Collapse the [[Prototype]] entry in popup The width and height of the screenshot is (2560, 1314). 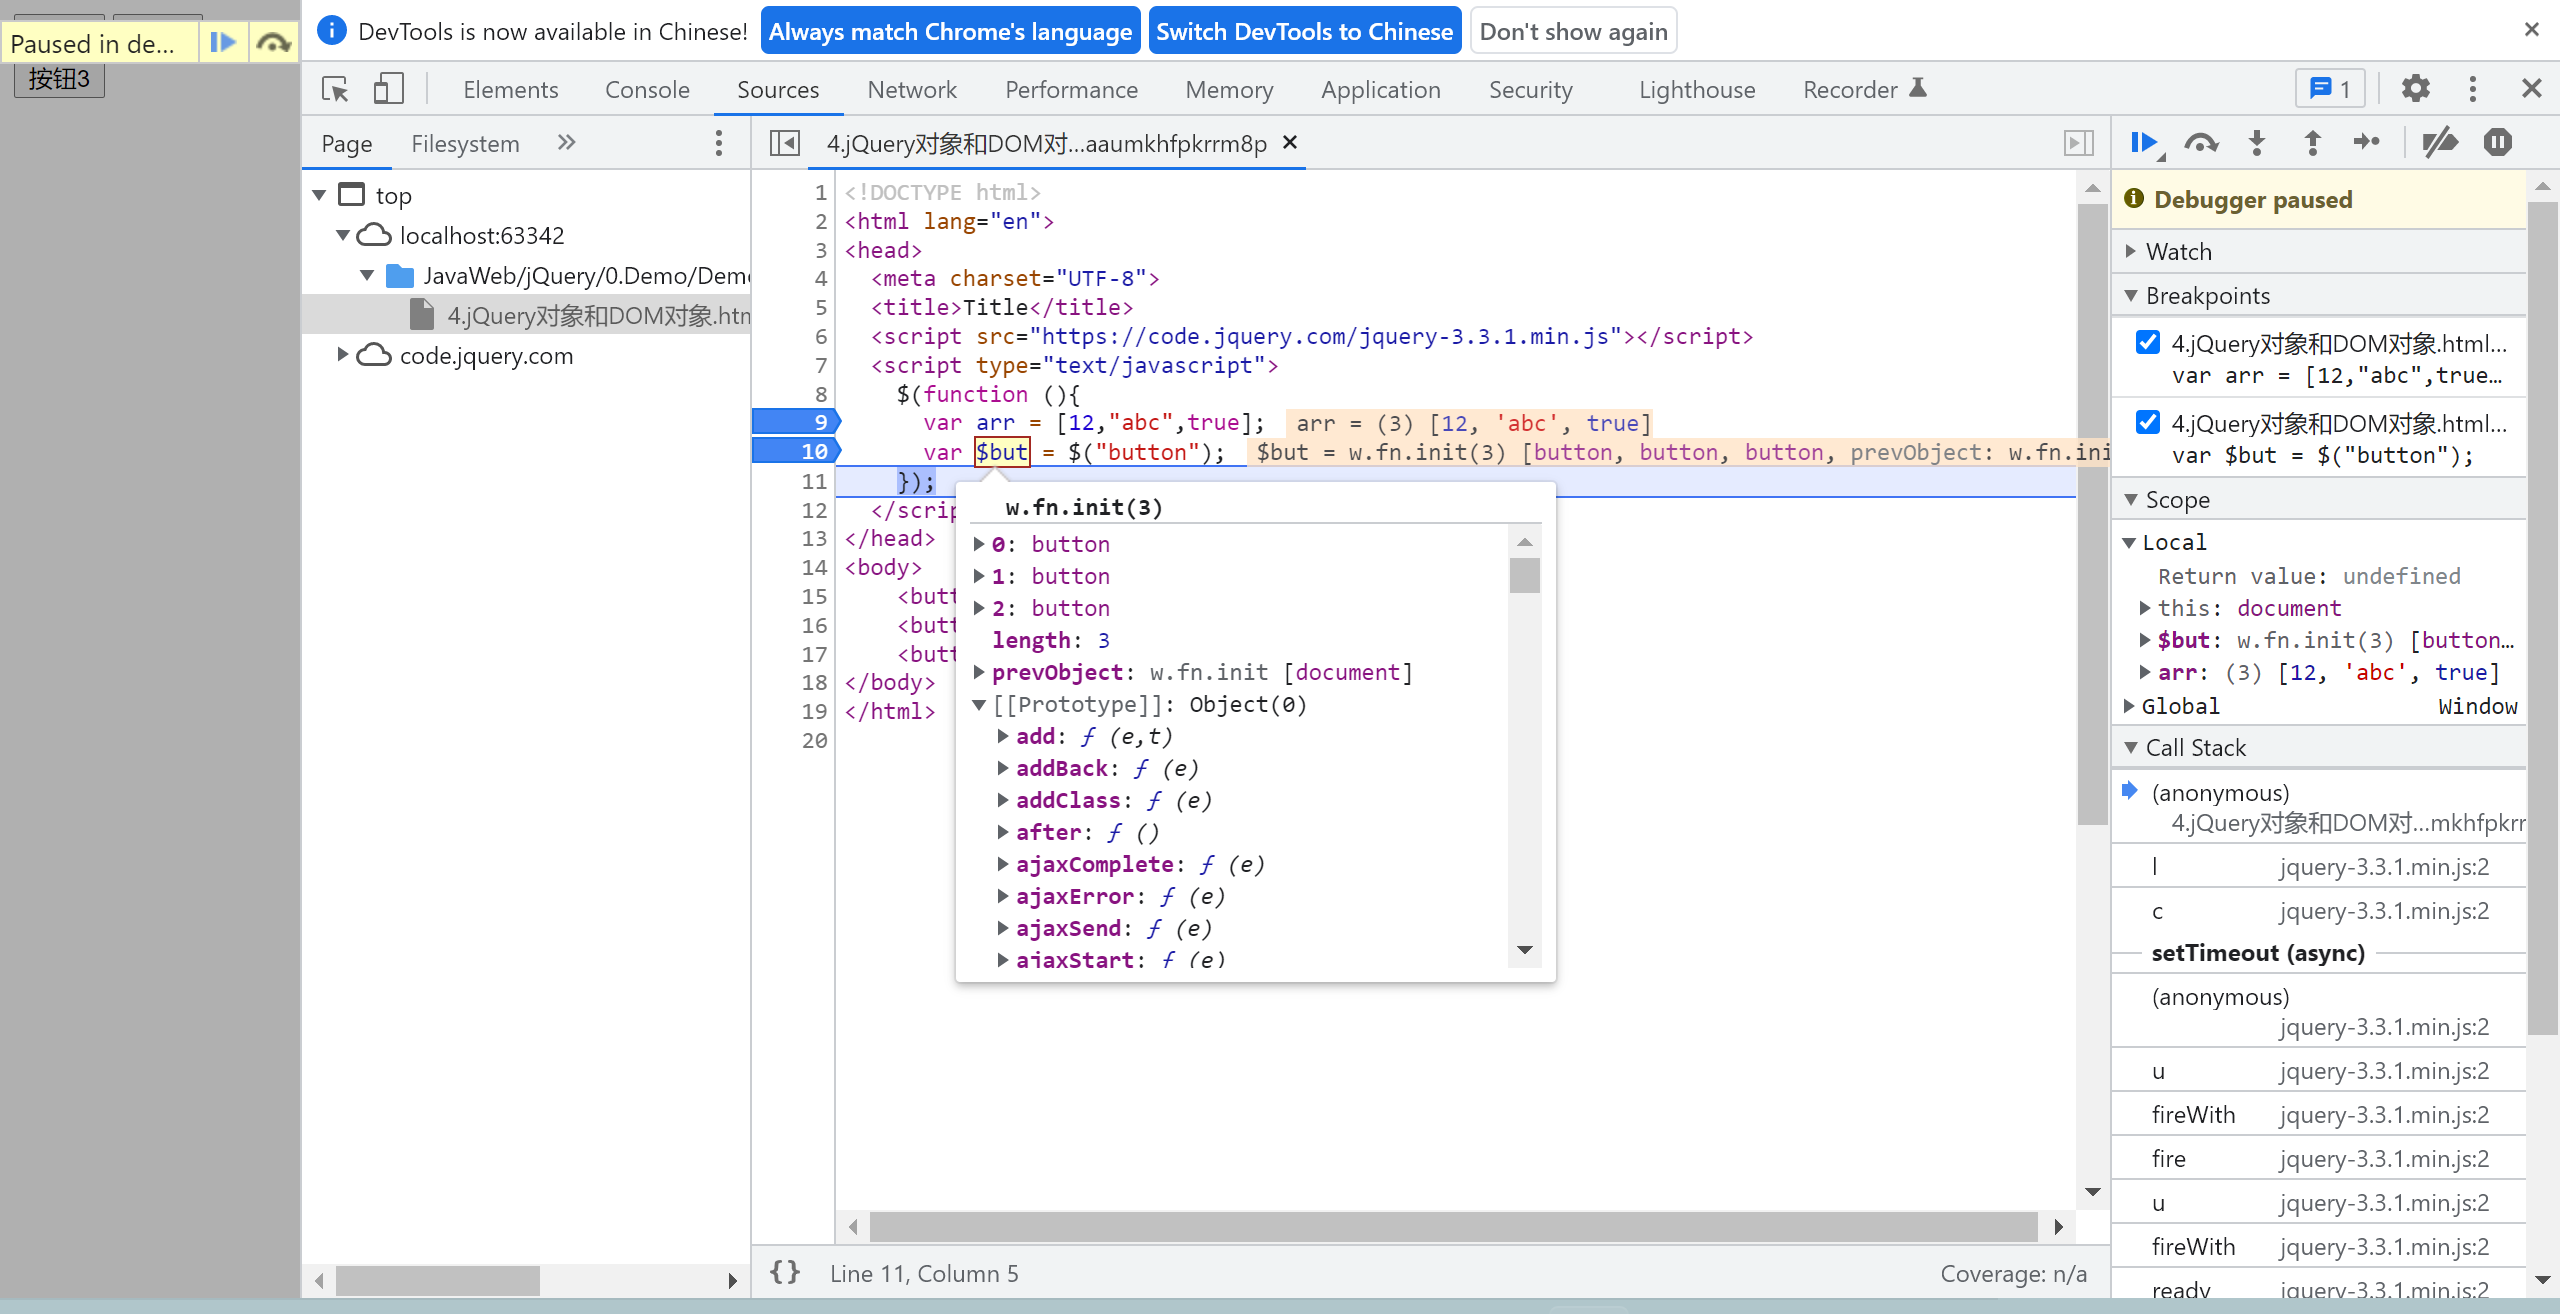pyautogui.click(x=979, y=704)
